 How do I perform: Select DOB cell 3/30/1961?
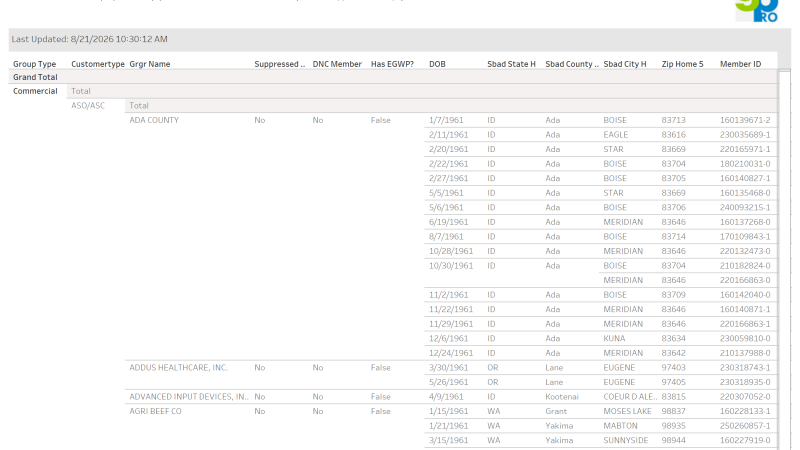448,367
